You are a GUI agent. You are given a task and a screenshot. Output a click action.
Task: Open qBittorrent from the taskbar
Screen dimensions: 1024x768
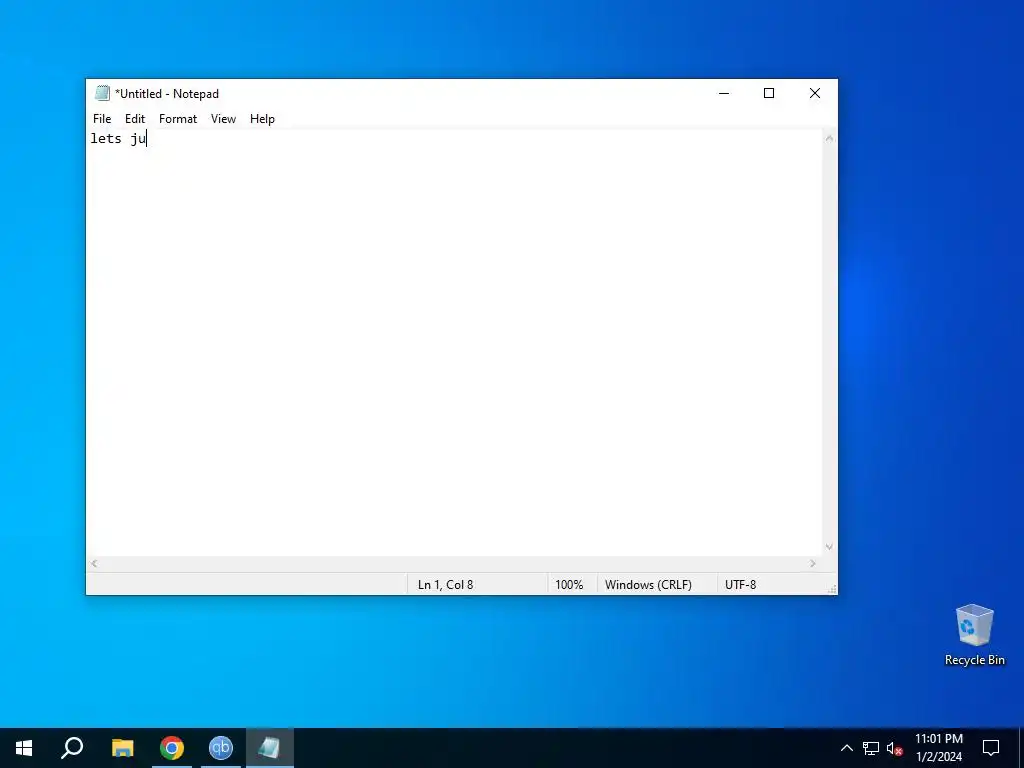click(221, 748)
